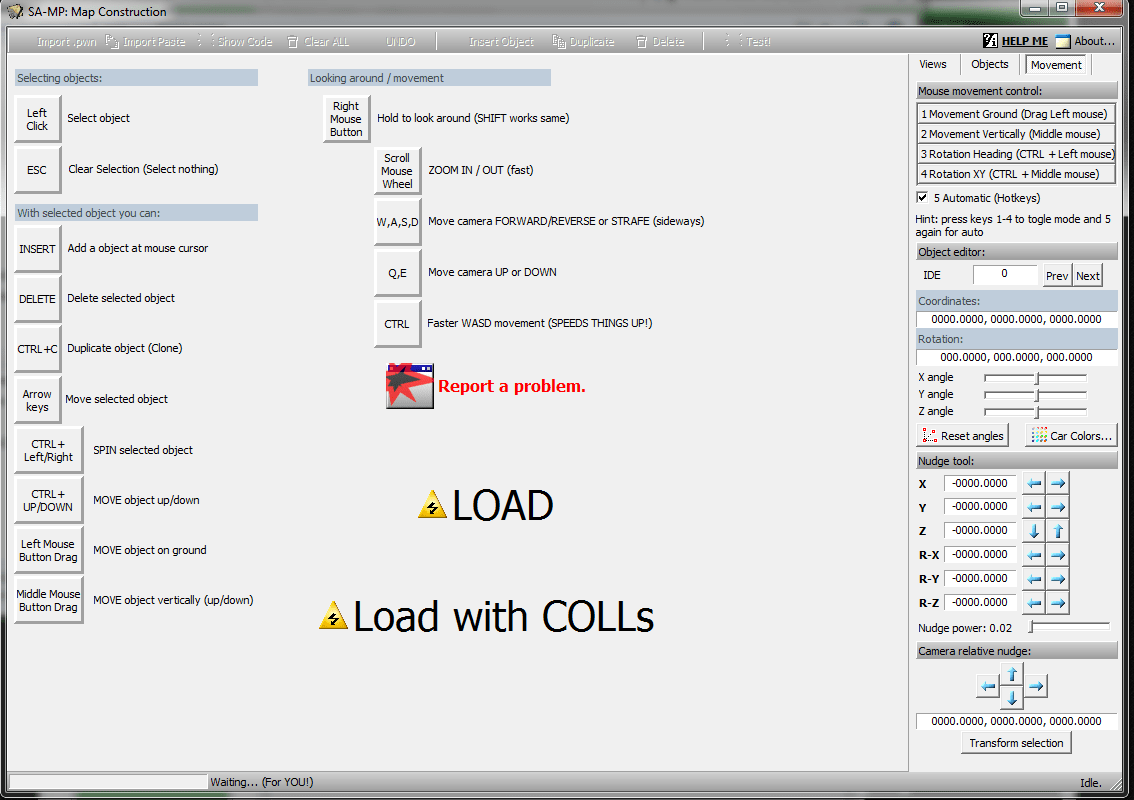This screenshot has height=800, width=1134.
Task: Nudge Z up with the arrow button
Action: [1058, 531]
